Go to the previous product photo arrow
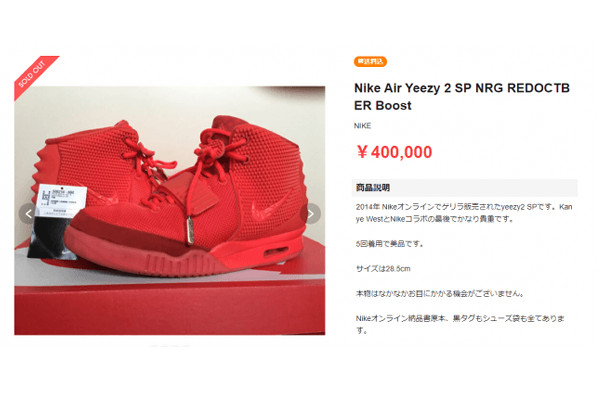The image size is (600, 400). (28, 214)
